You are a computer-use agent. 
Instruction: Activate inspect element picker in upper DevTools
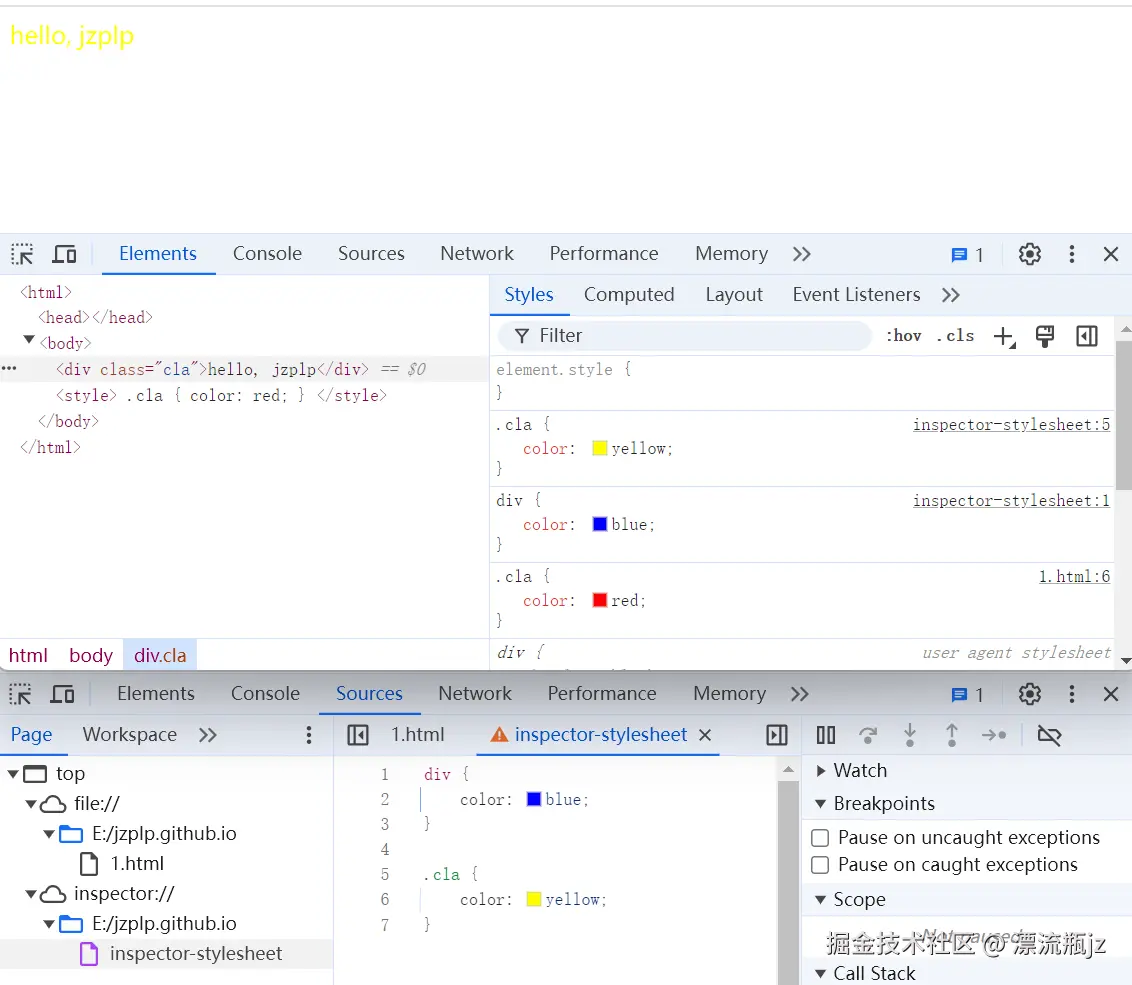(22, 254)
